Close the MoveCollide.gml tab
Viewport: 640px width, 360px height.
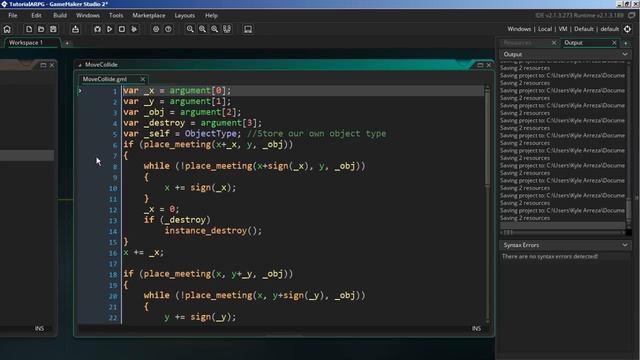click(x=142, y=79)
